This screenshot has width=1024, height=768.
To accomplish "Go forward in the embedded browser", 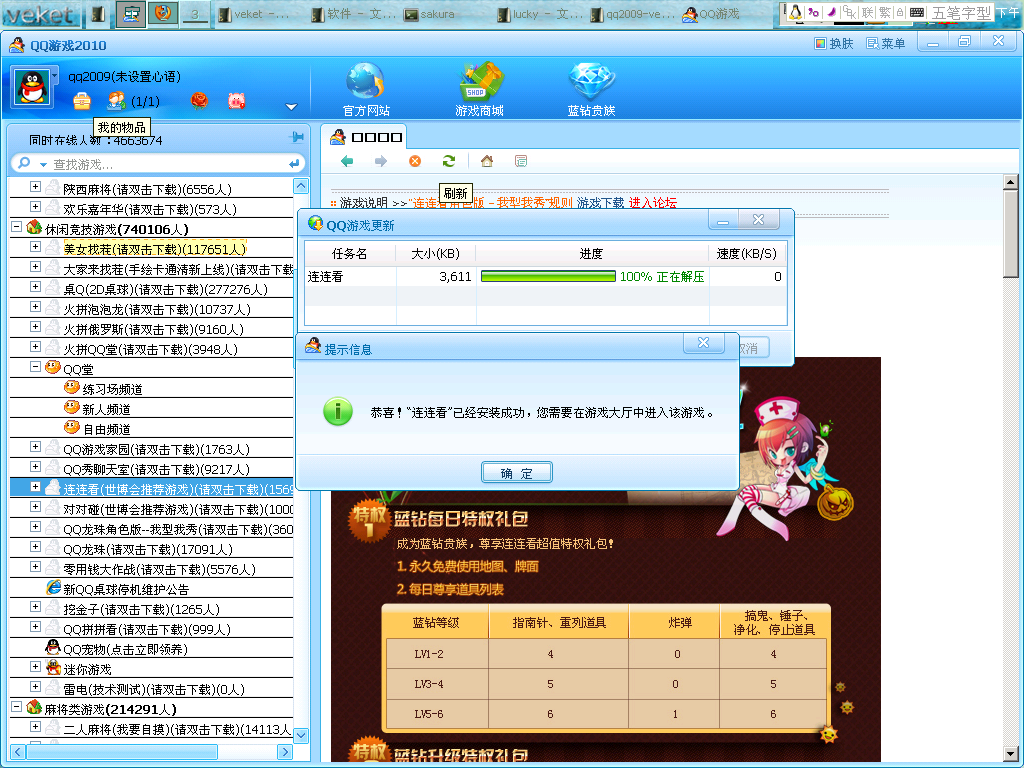I will pyautogui.click(x=381, y=161).
